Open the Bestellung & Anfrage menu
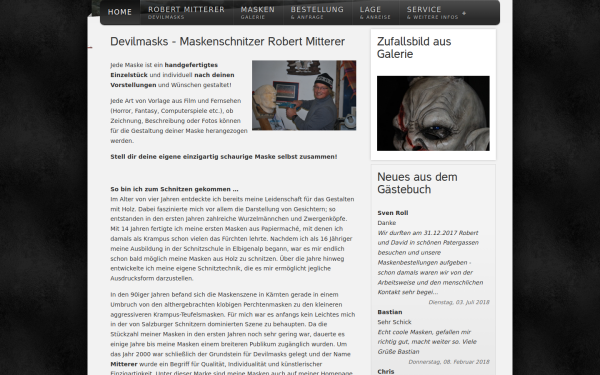The height and width of the screenshot is (375, 600). [317, 12]
